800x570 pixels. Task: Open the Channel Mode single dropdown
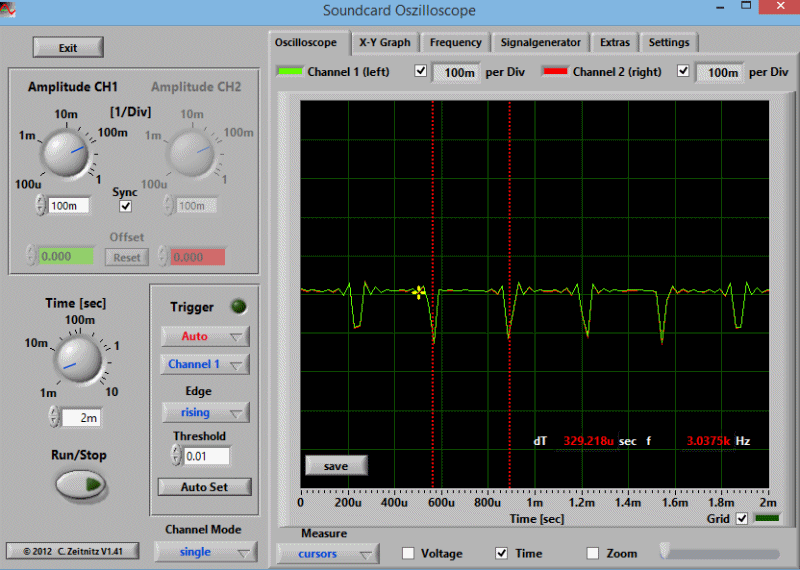(206, 552)
